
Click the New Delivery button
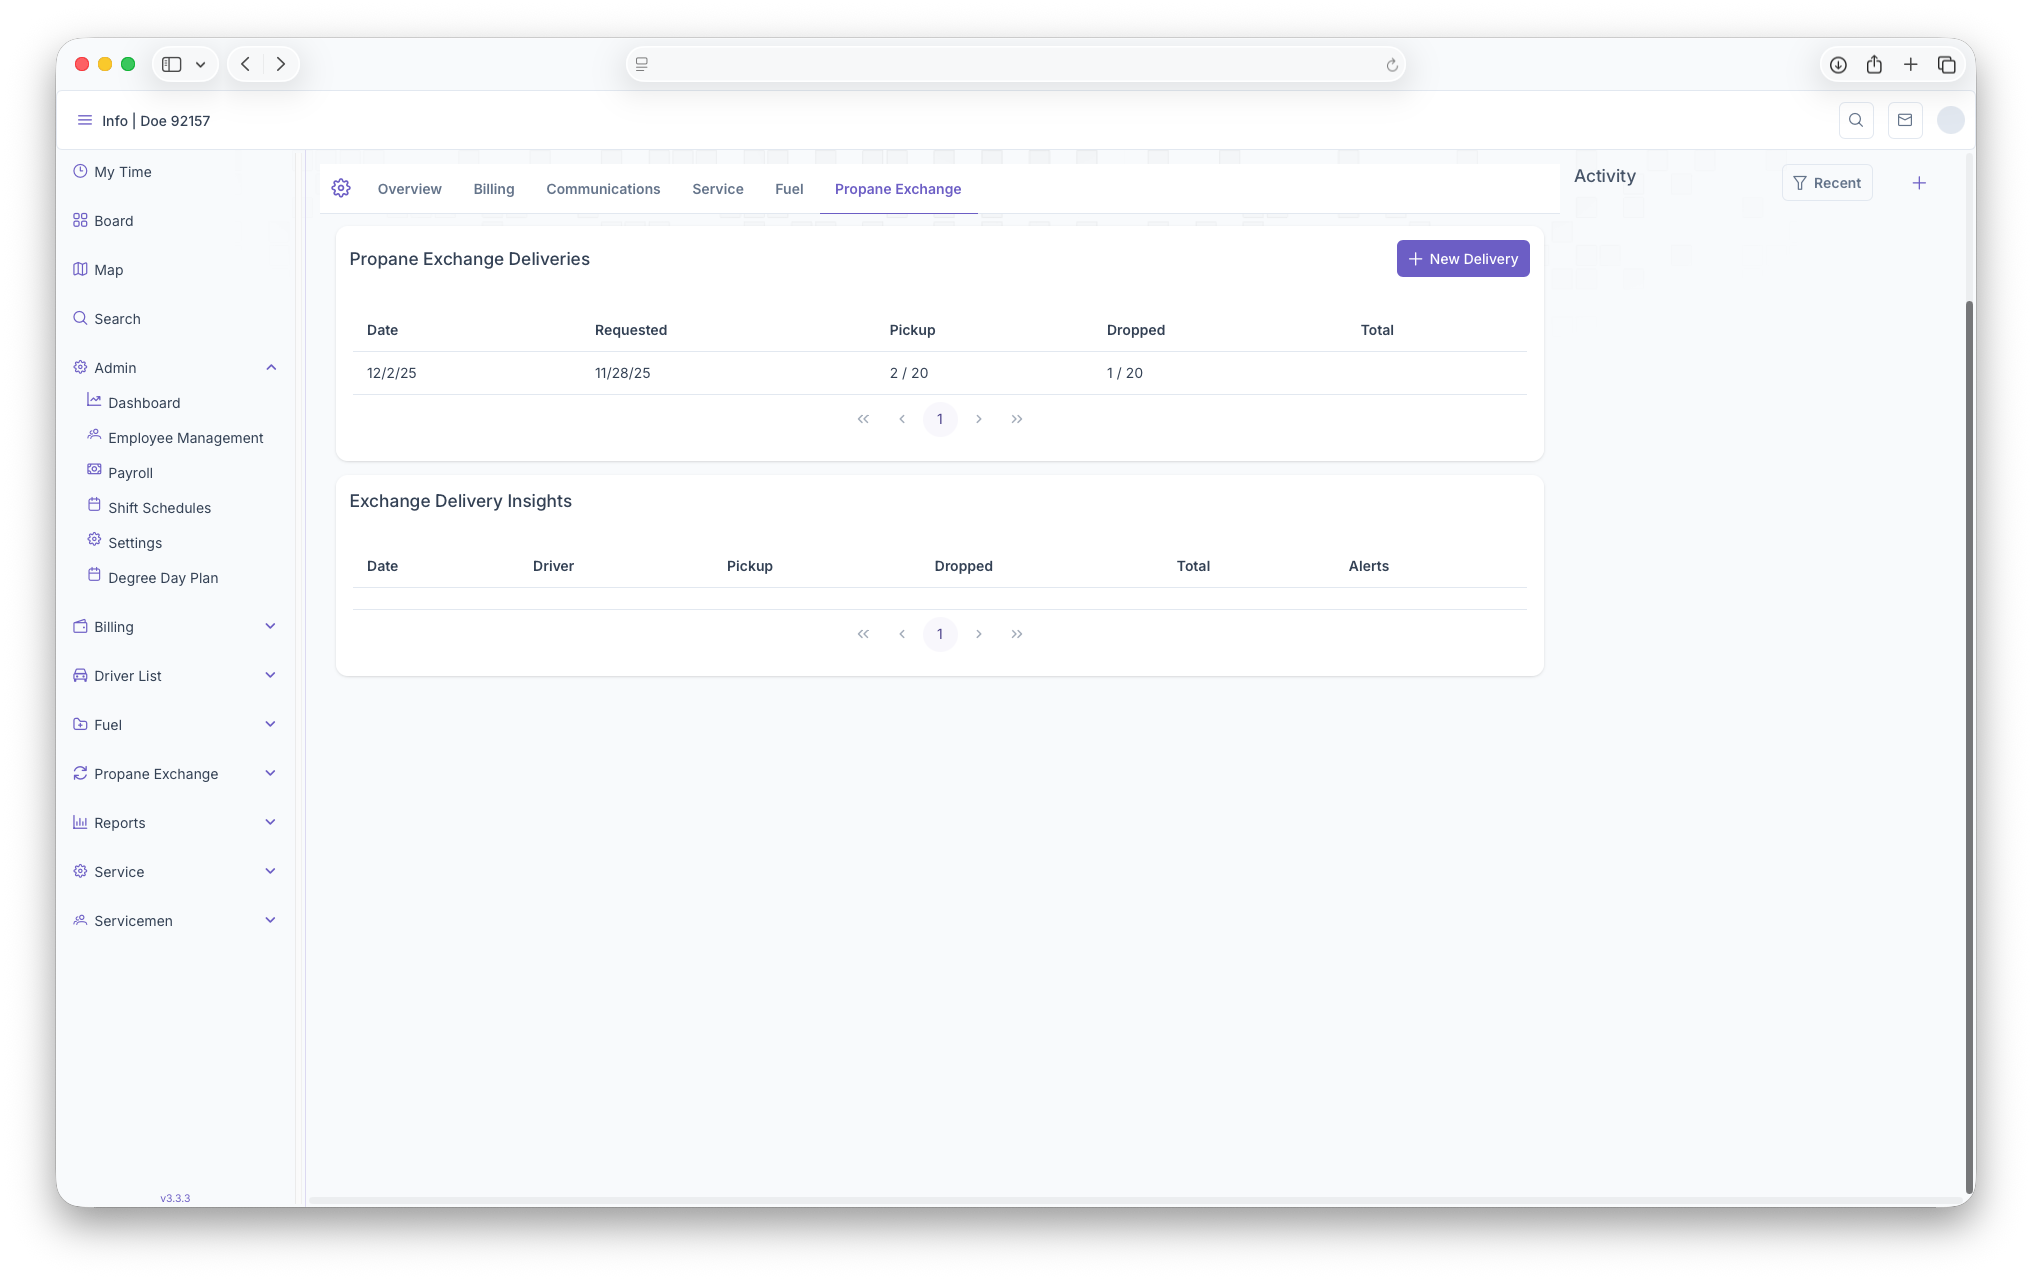click(1462, 259)
